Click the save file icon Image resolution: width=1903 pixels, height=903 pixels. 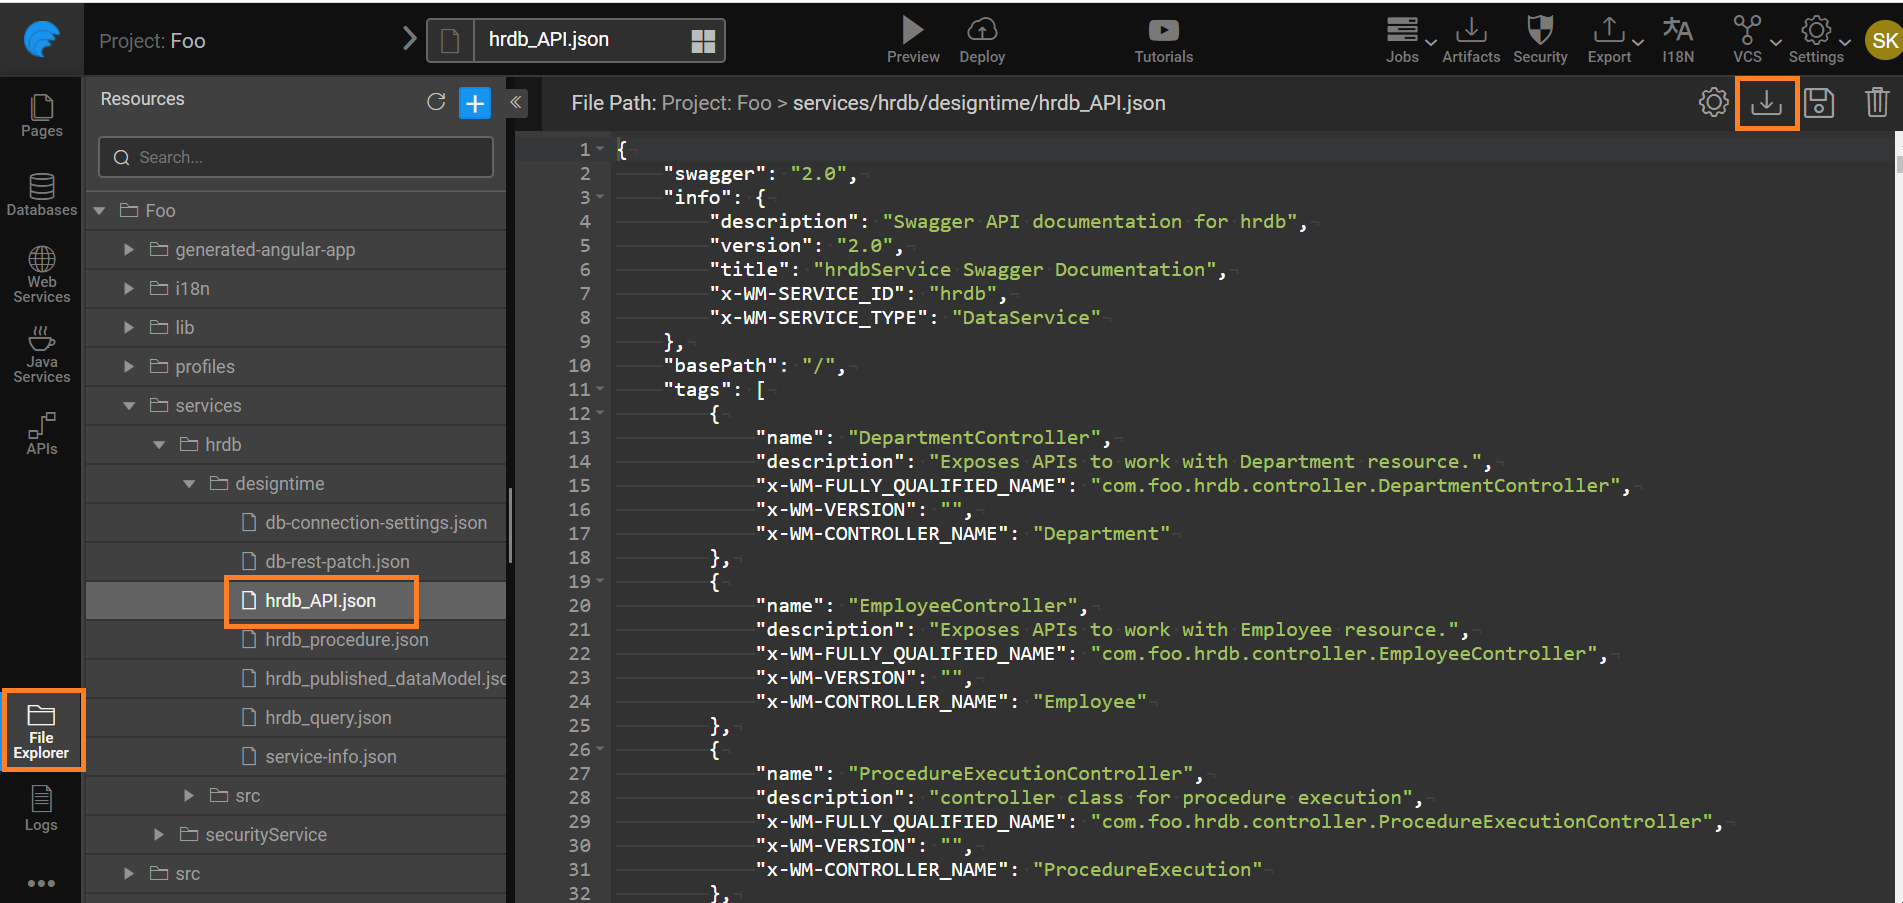point(1819,103)
